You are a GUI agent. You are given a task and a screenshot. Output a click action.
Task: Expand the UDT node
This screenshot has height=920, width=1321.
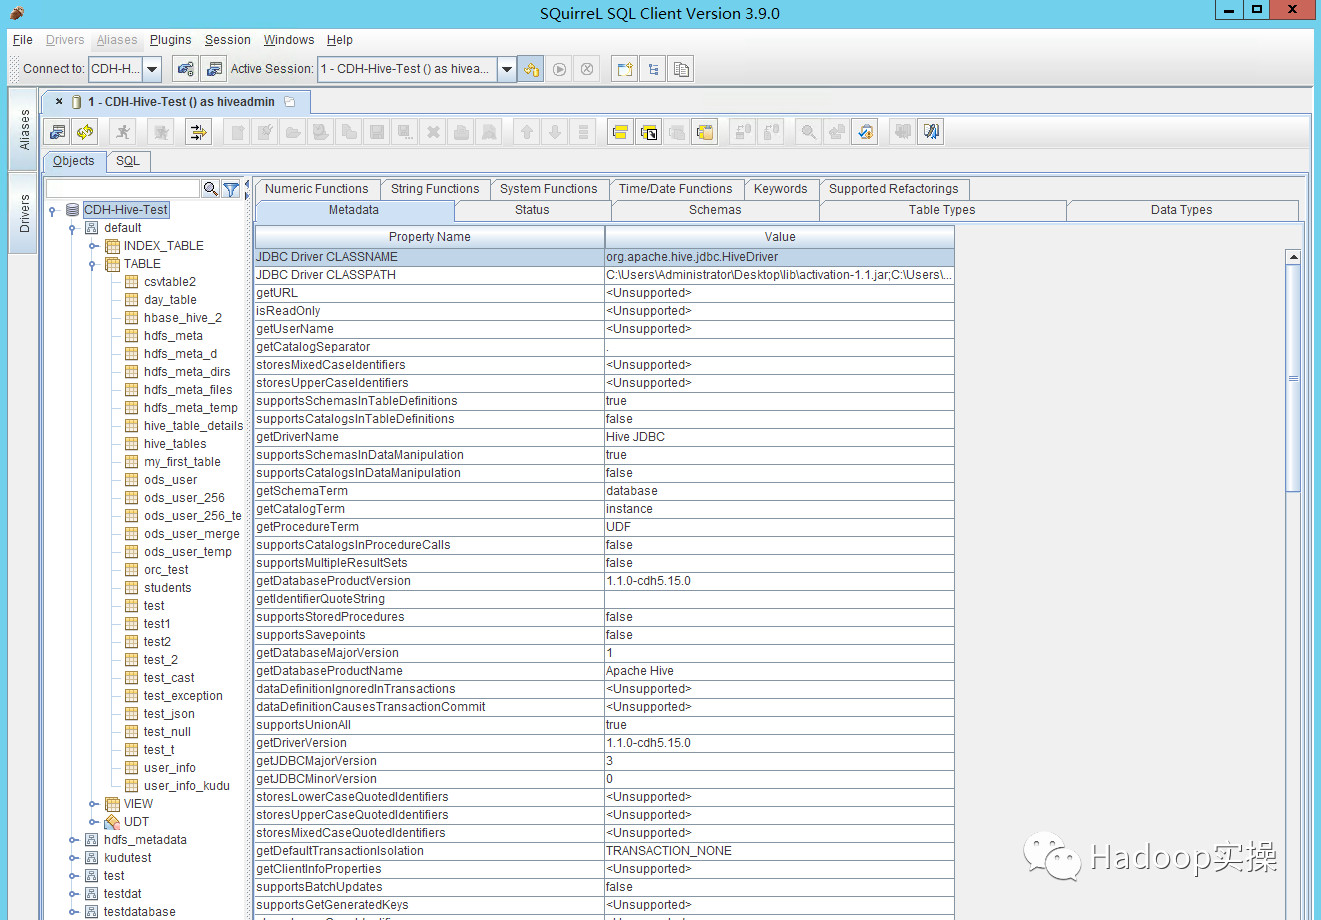(x=93, y=822)
